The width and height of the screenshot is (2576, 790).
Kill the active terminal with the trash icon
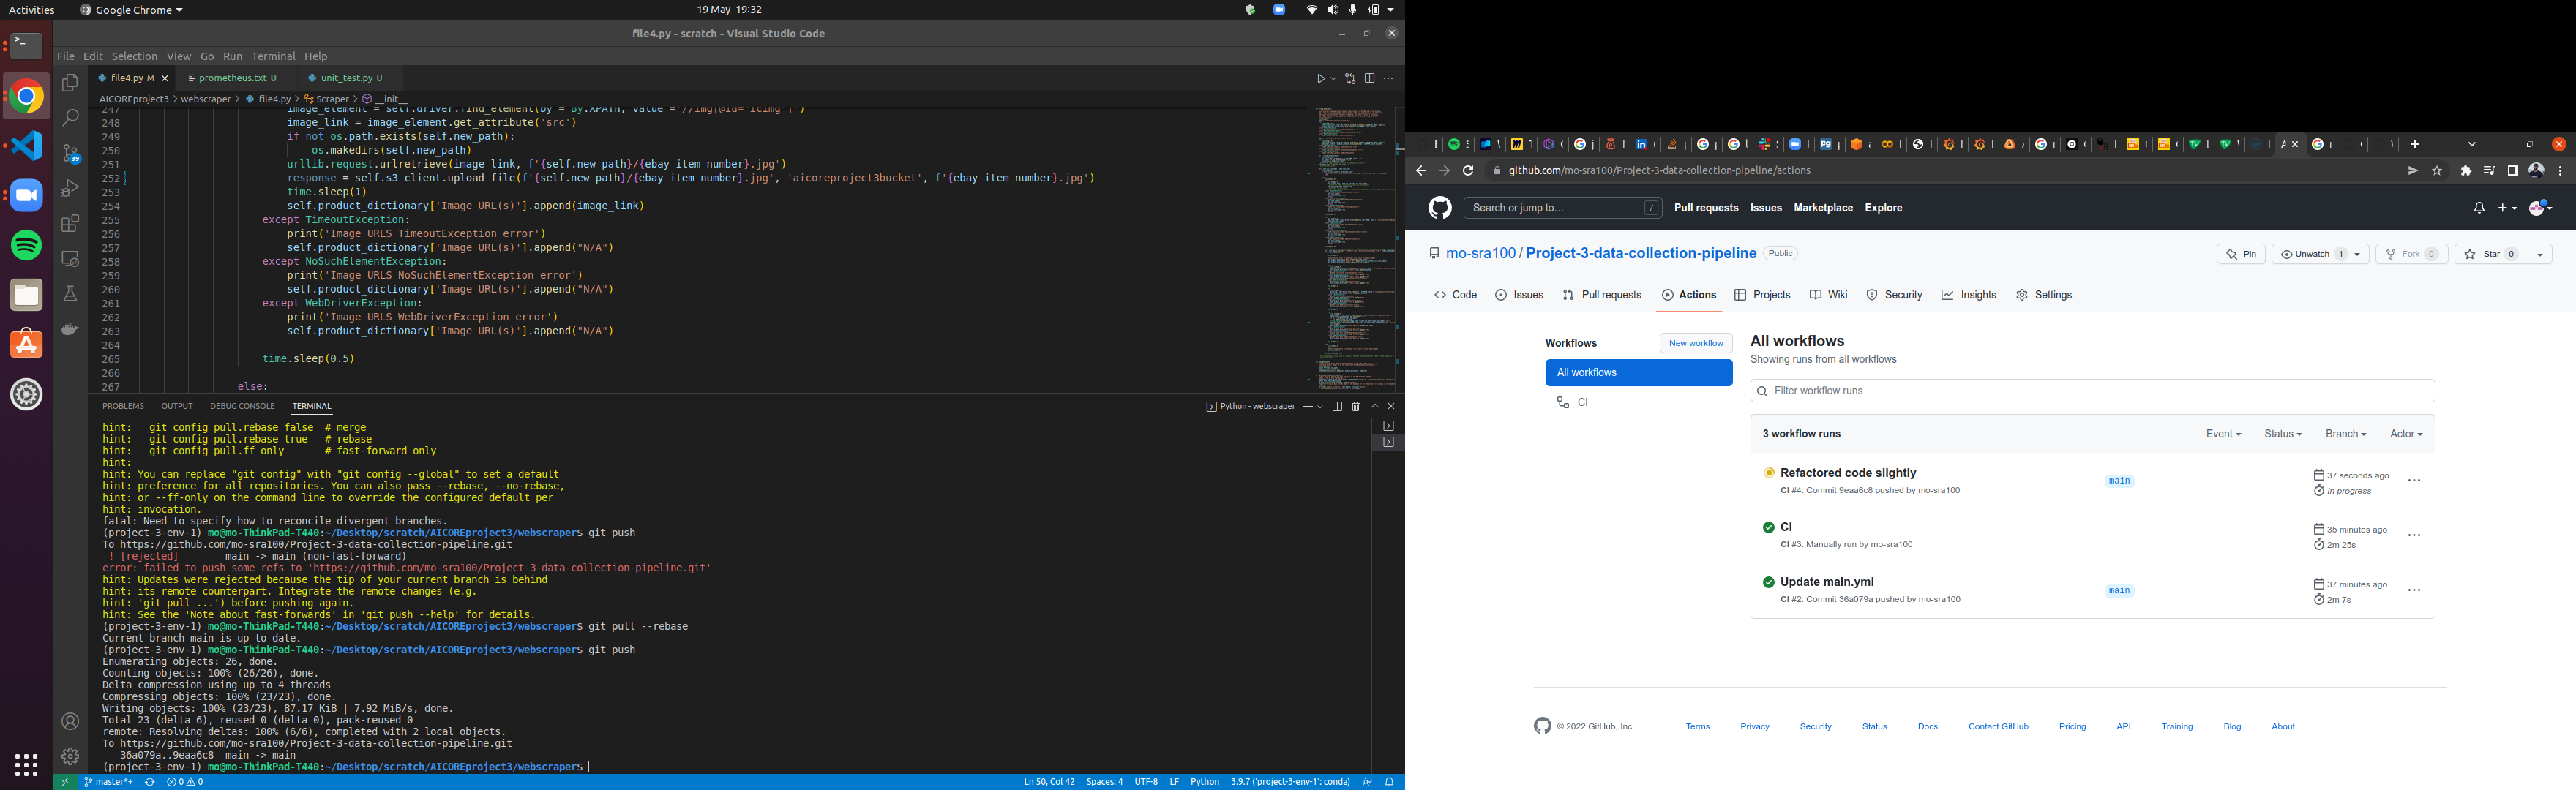[x=1355, y=406]
